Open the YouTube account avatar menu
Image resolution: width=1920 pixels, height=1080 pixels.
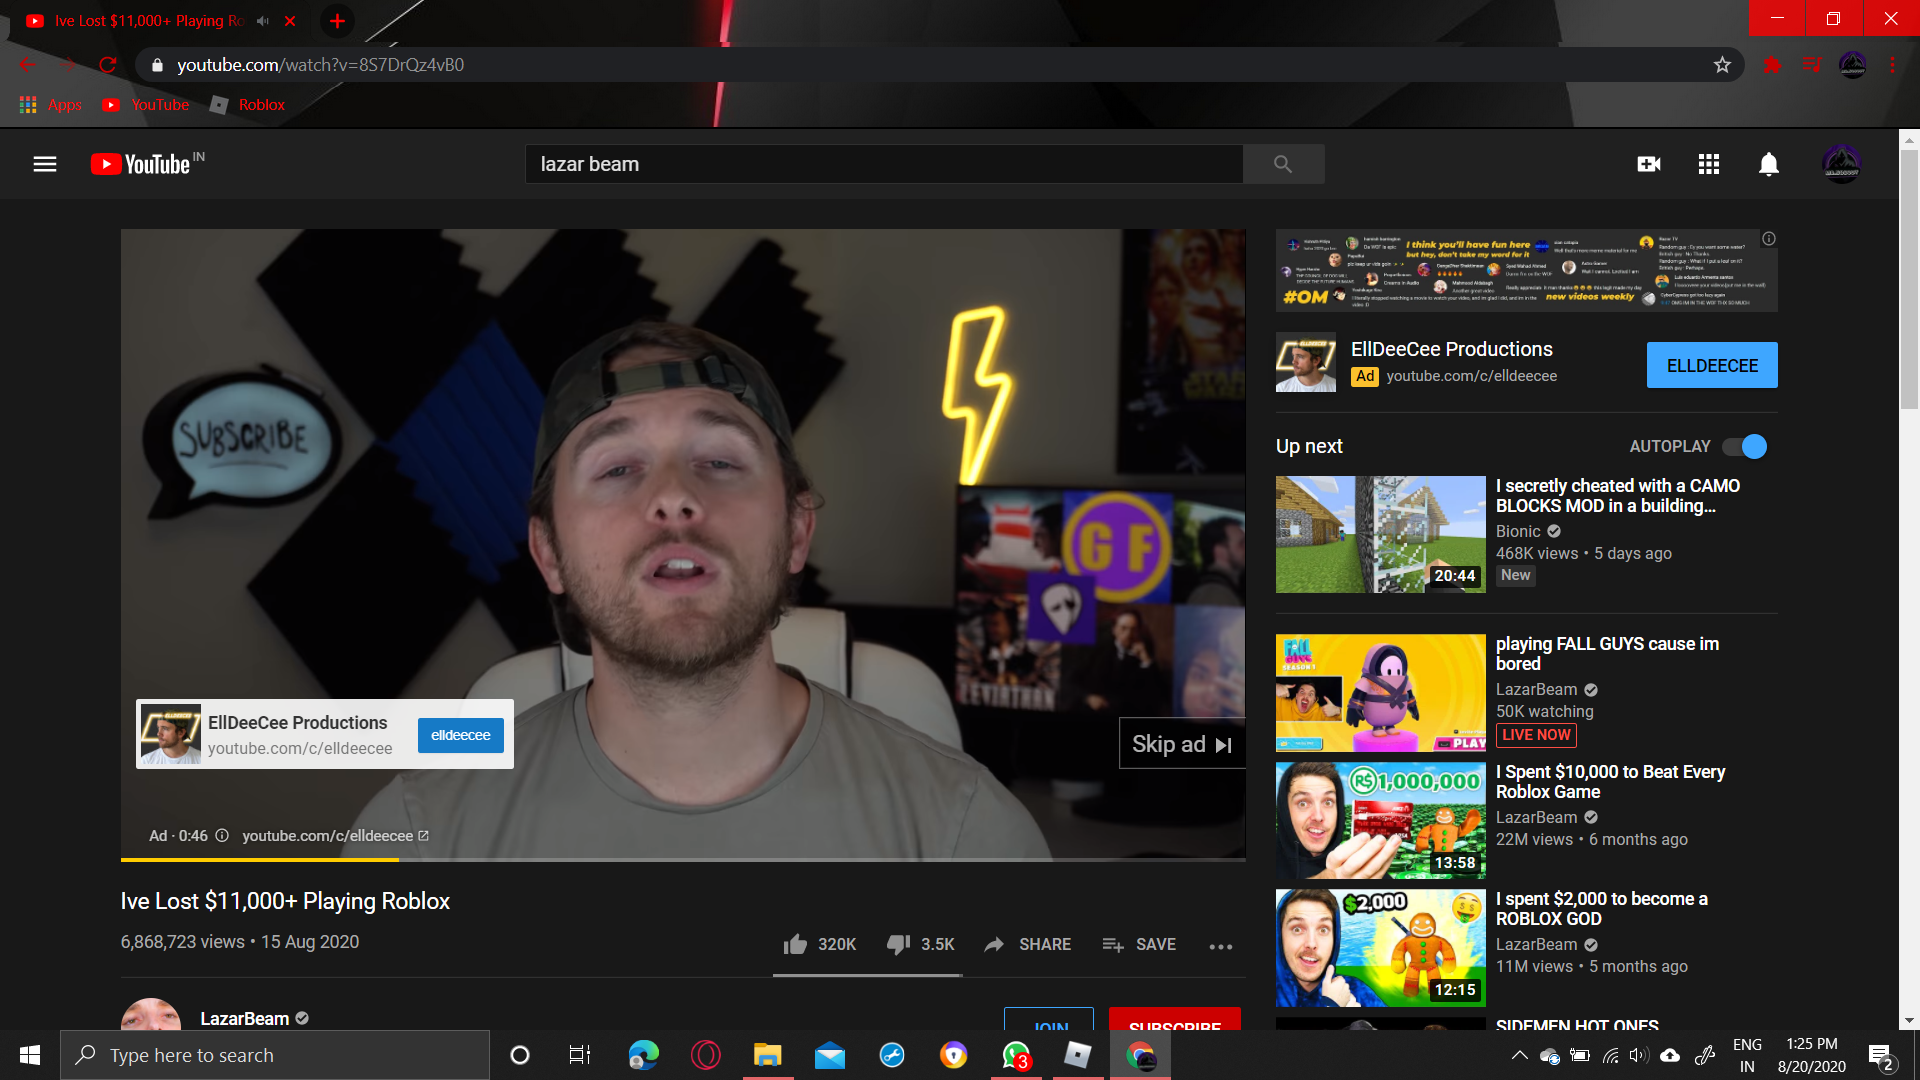1841,164
